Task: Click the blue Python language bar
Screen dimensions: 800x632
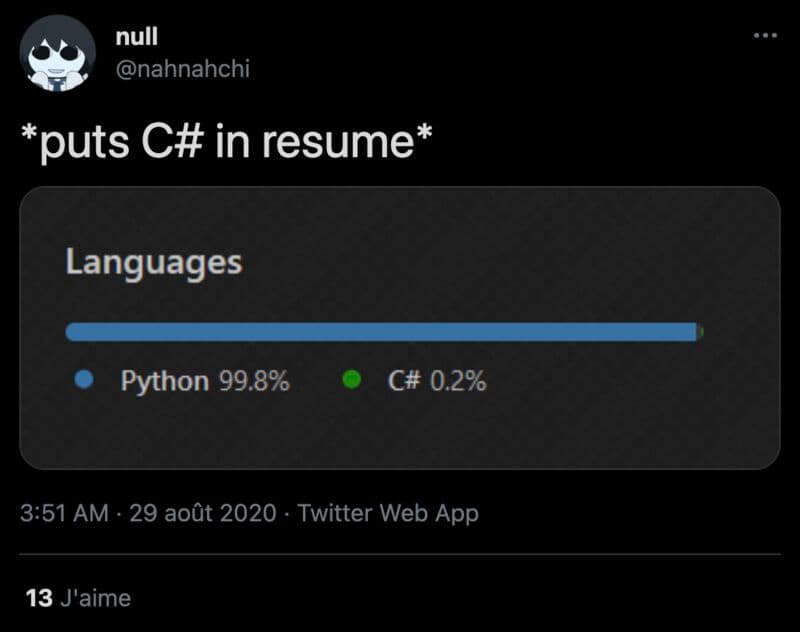Action: 381,332
